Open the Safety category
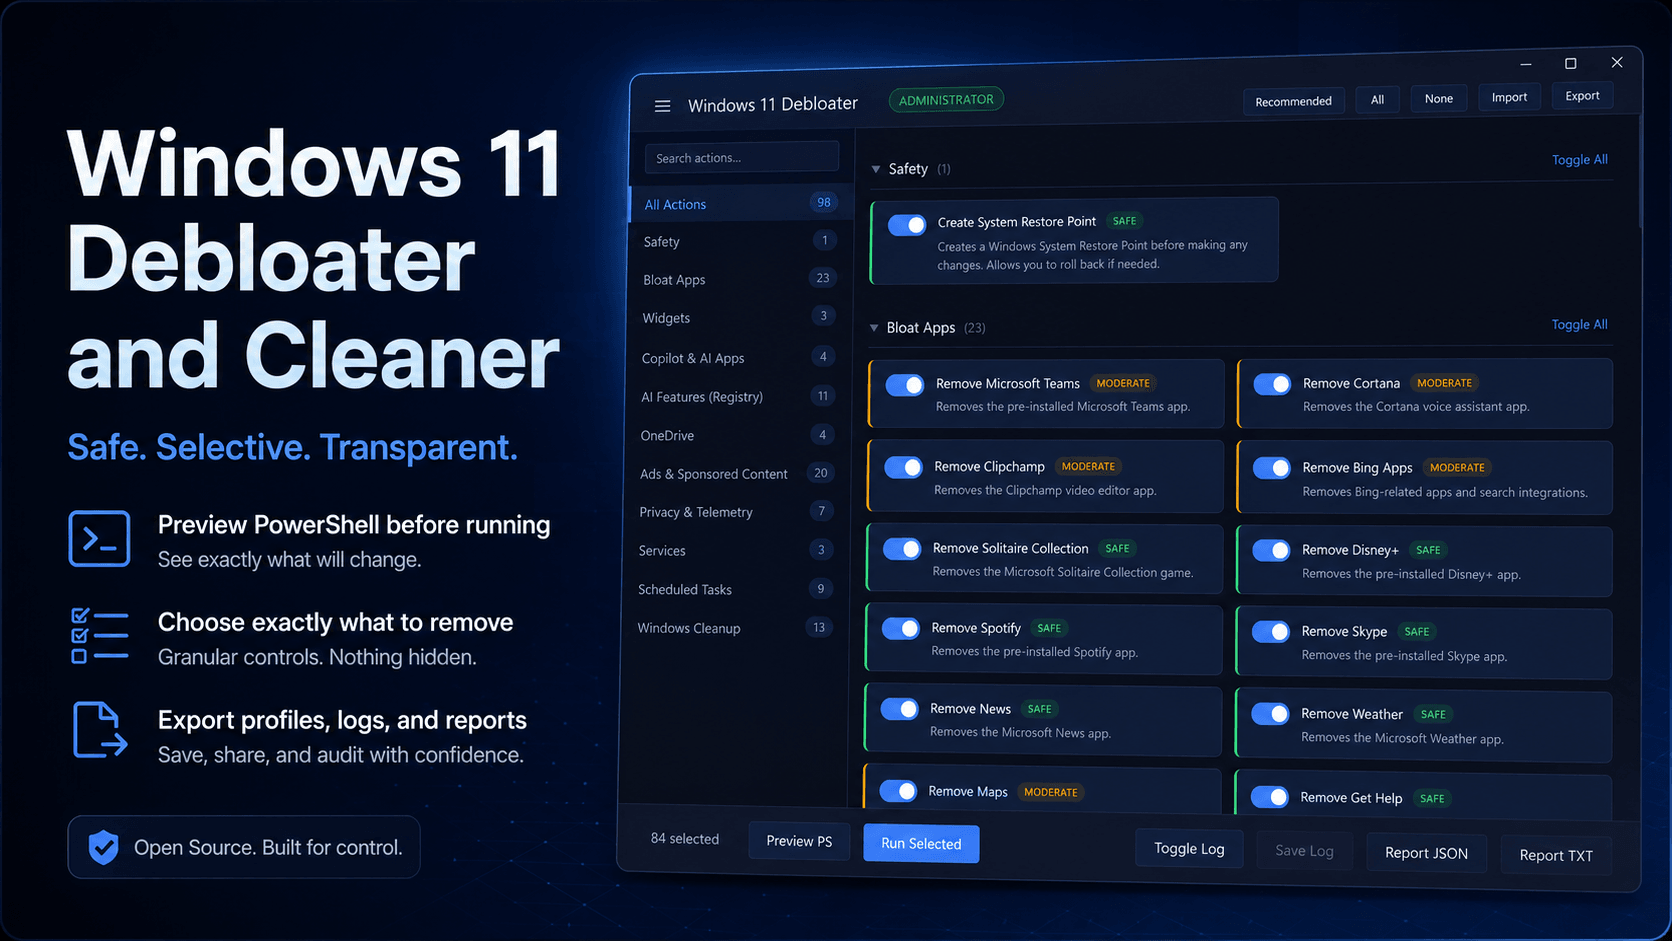This screenshot has width=1672, height=941. (740, 241)
